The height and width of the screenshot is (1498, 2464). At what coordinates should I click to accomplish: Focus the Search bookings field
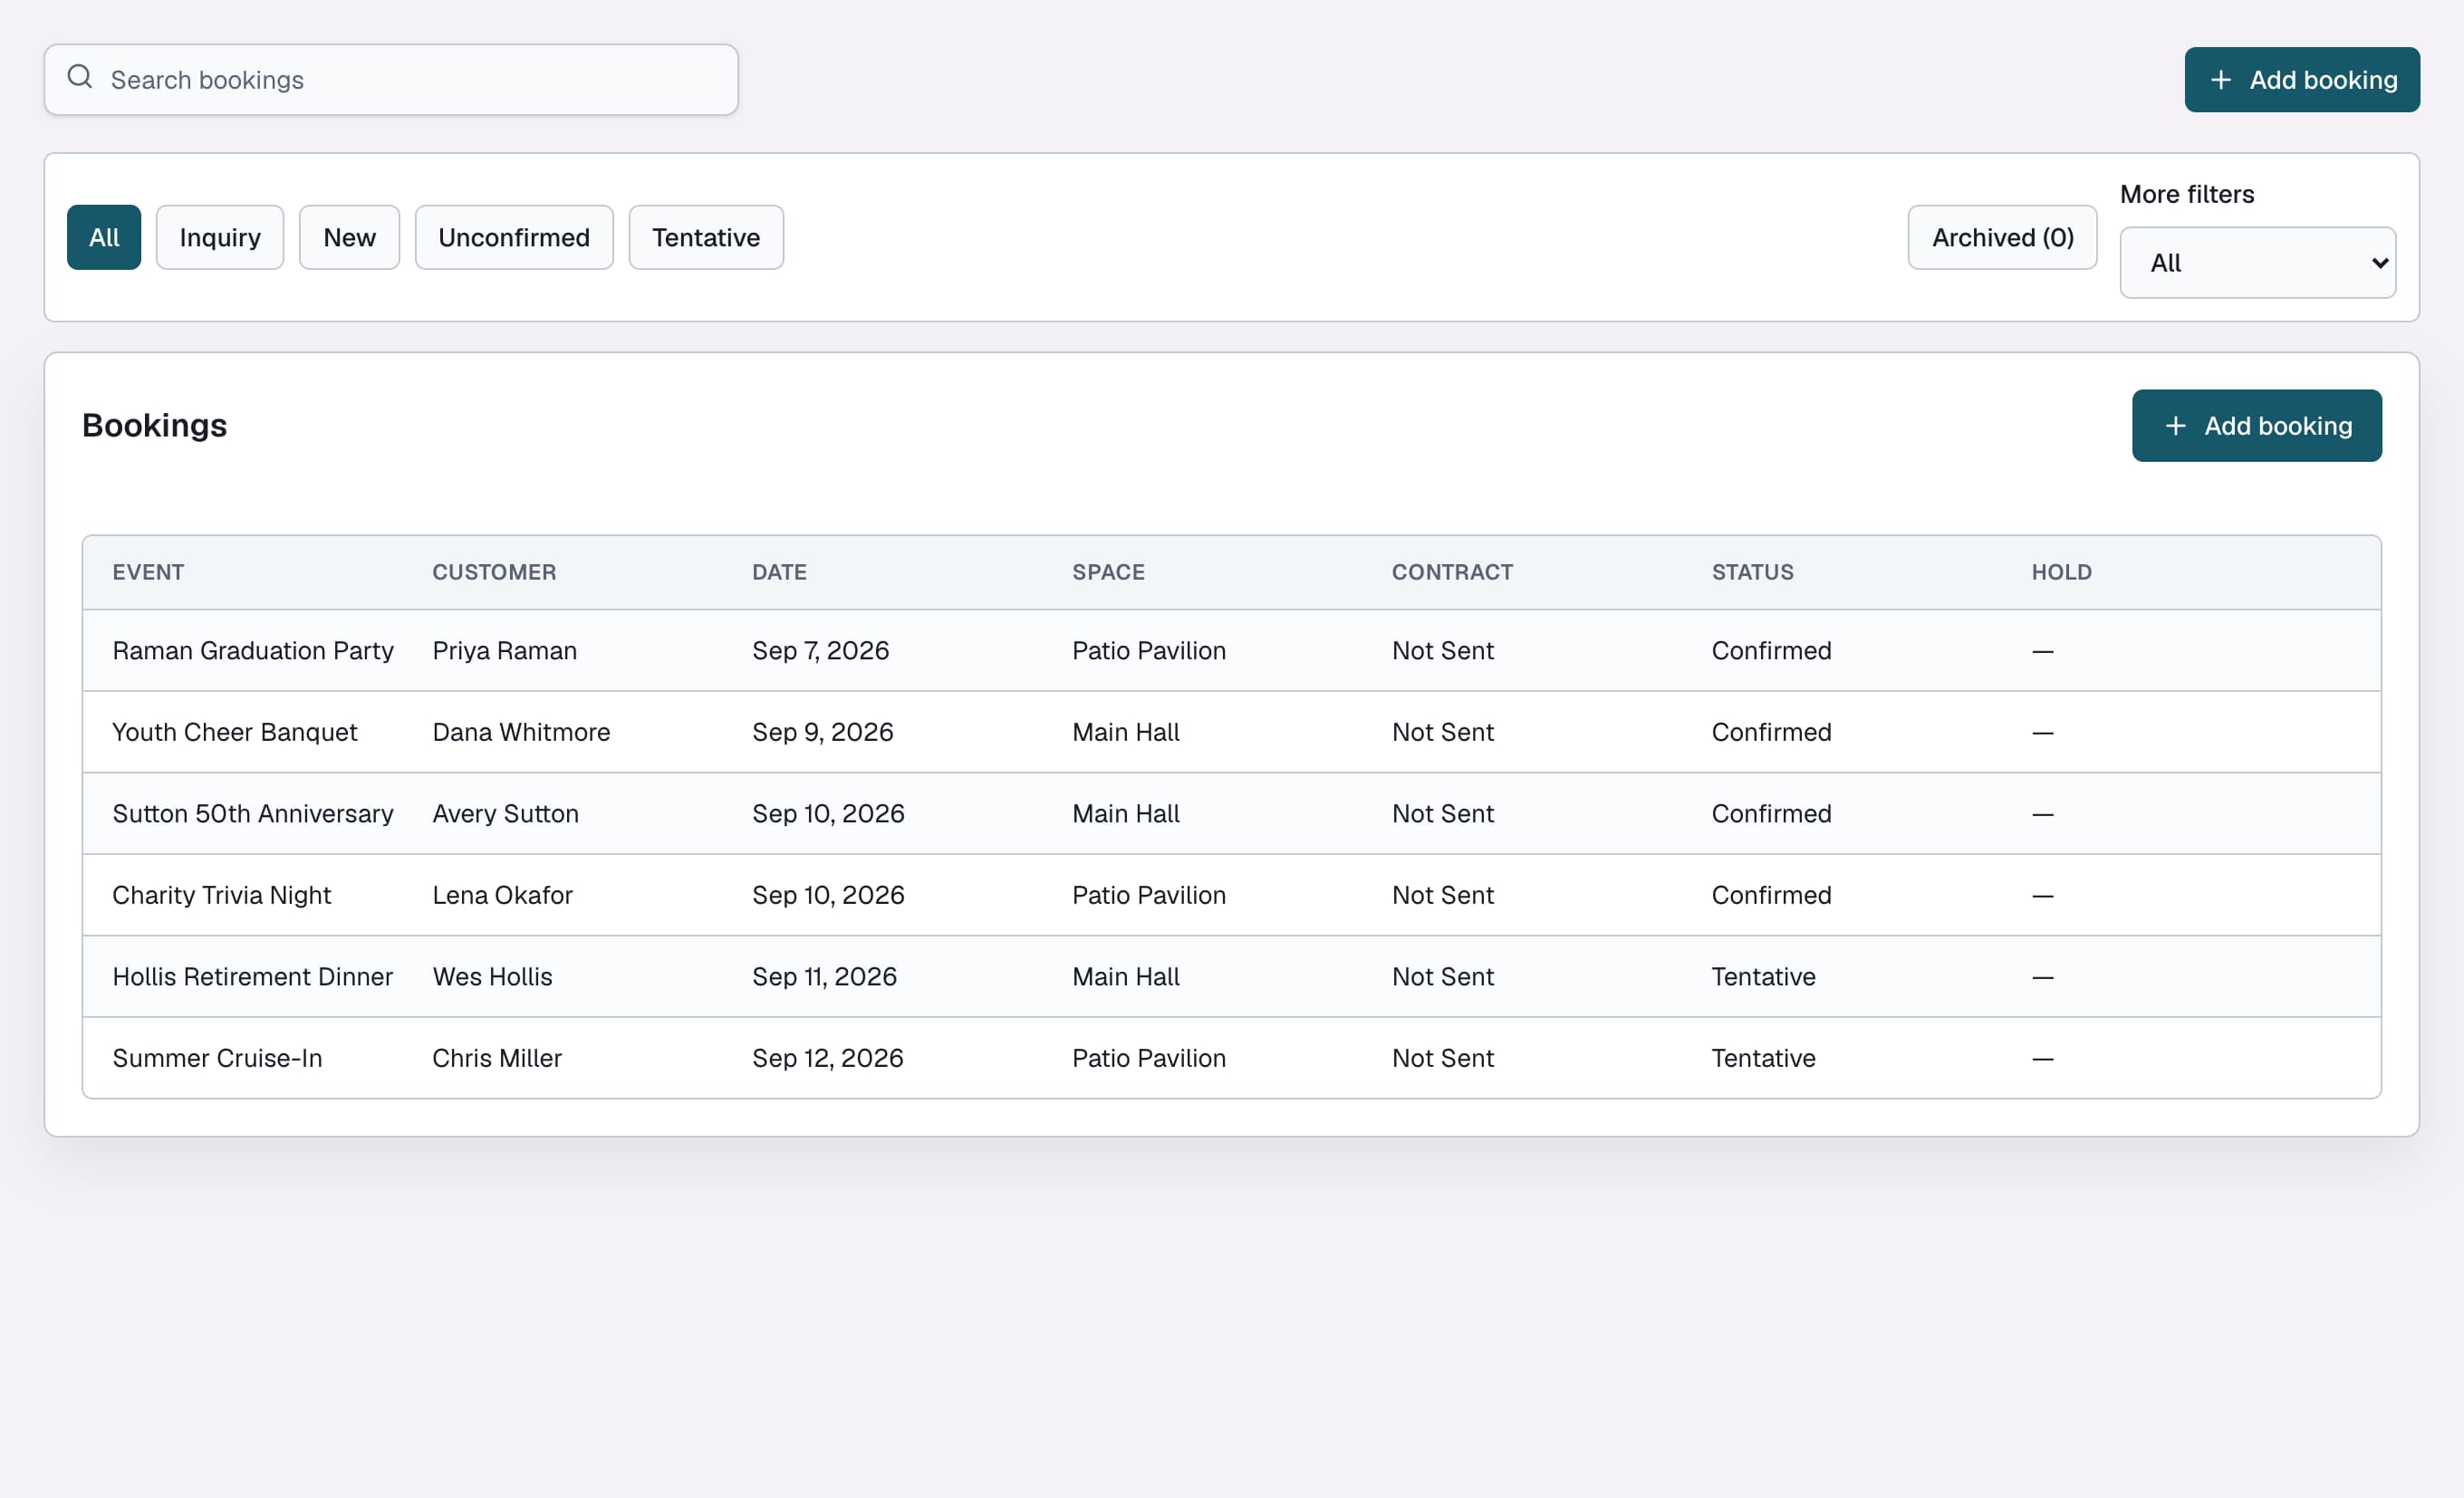391,80
